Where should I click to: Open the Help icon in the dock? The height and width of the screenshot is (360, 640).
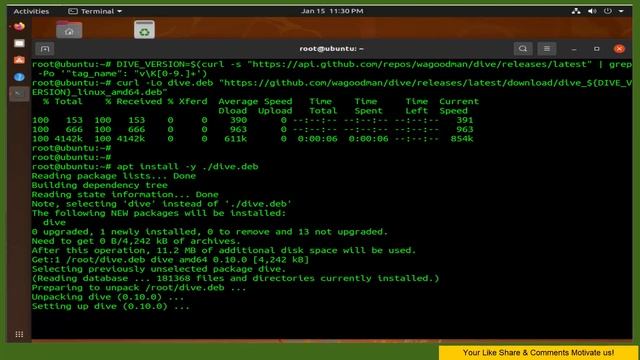19,77
